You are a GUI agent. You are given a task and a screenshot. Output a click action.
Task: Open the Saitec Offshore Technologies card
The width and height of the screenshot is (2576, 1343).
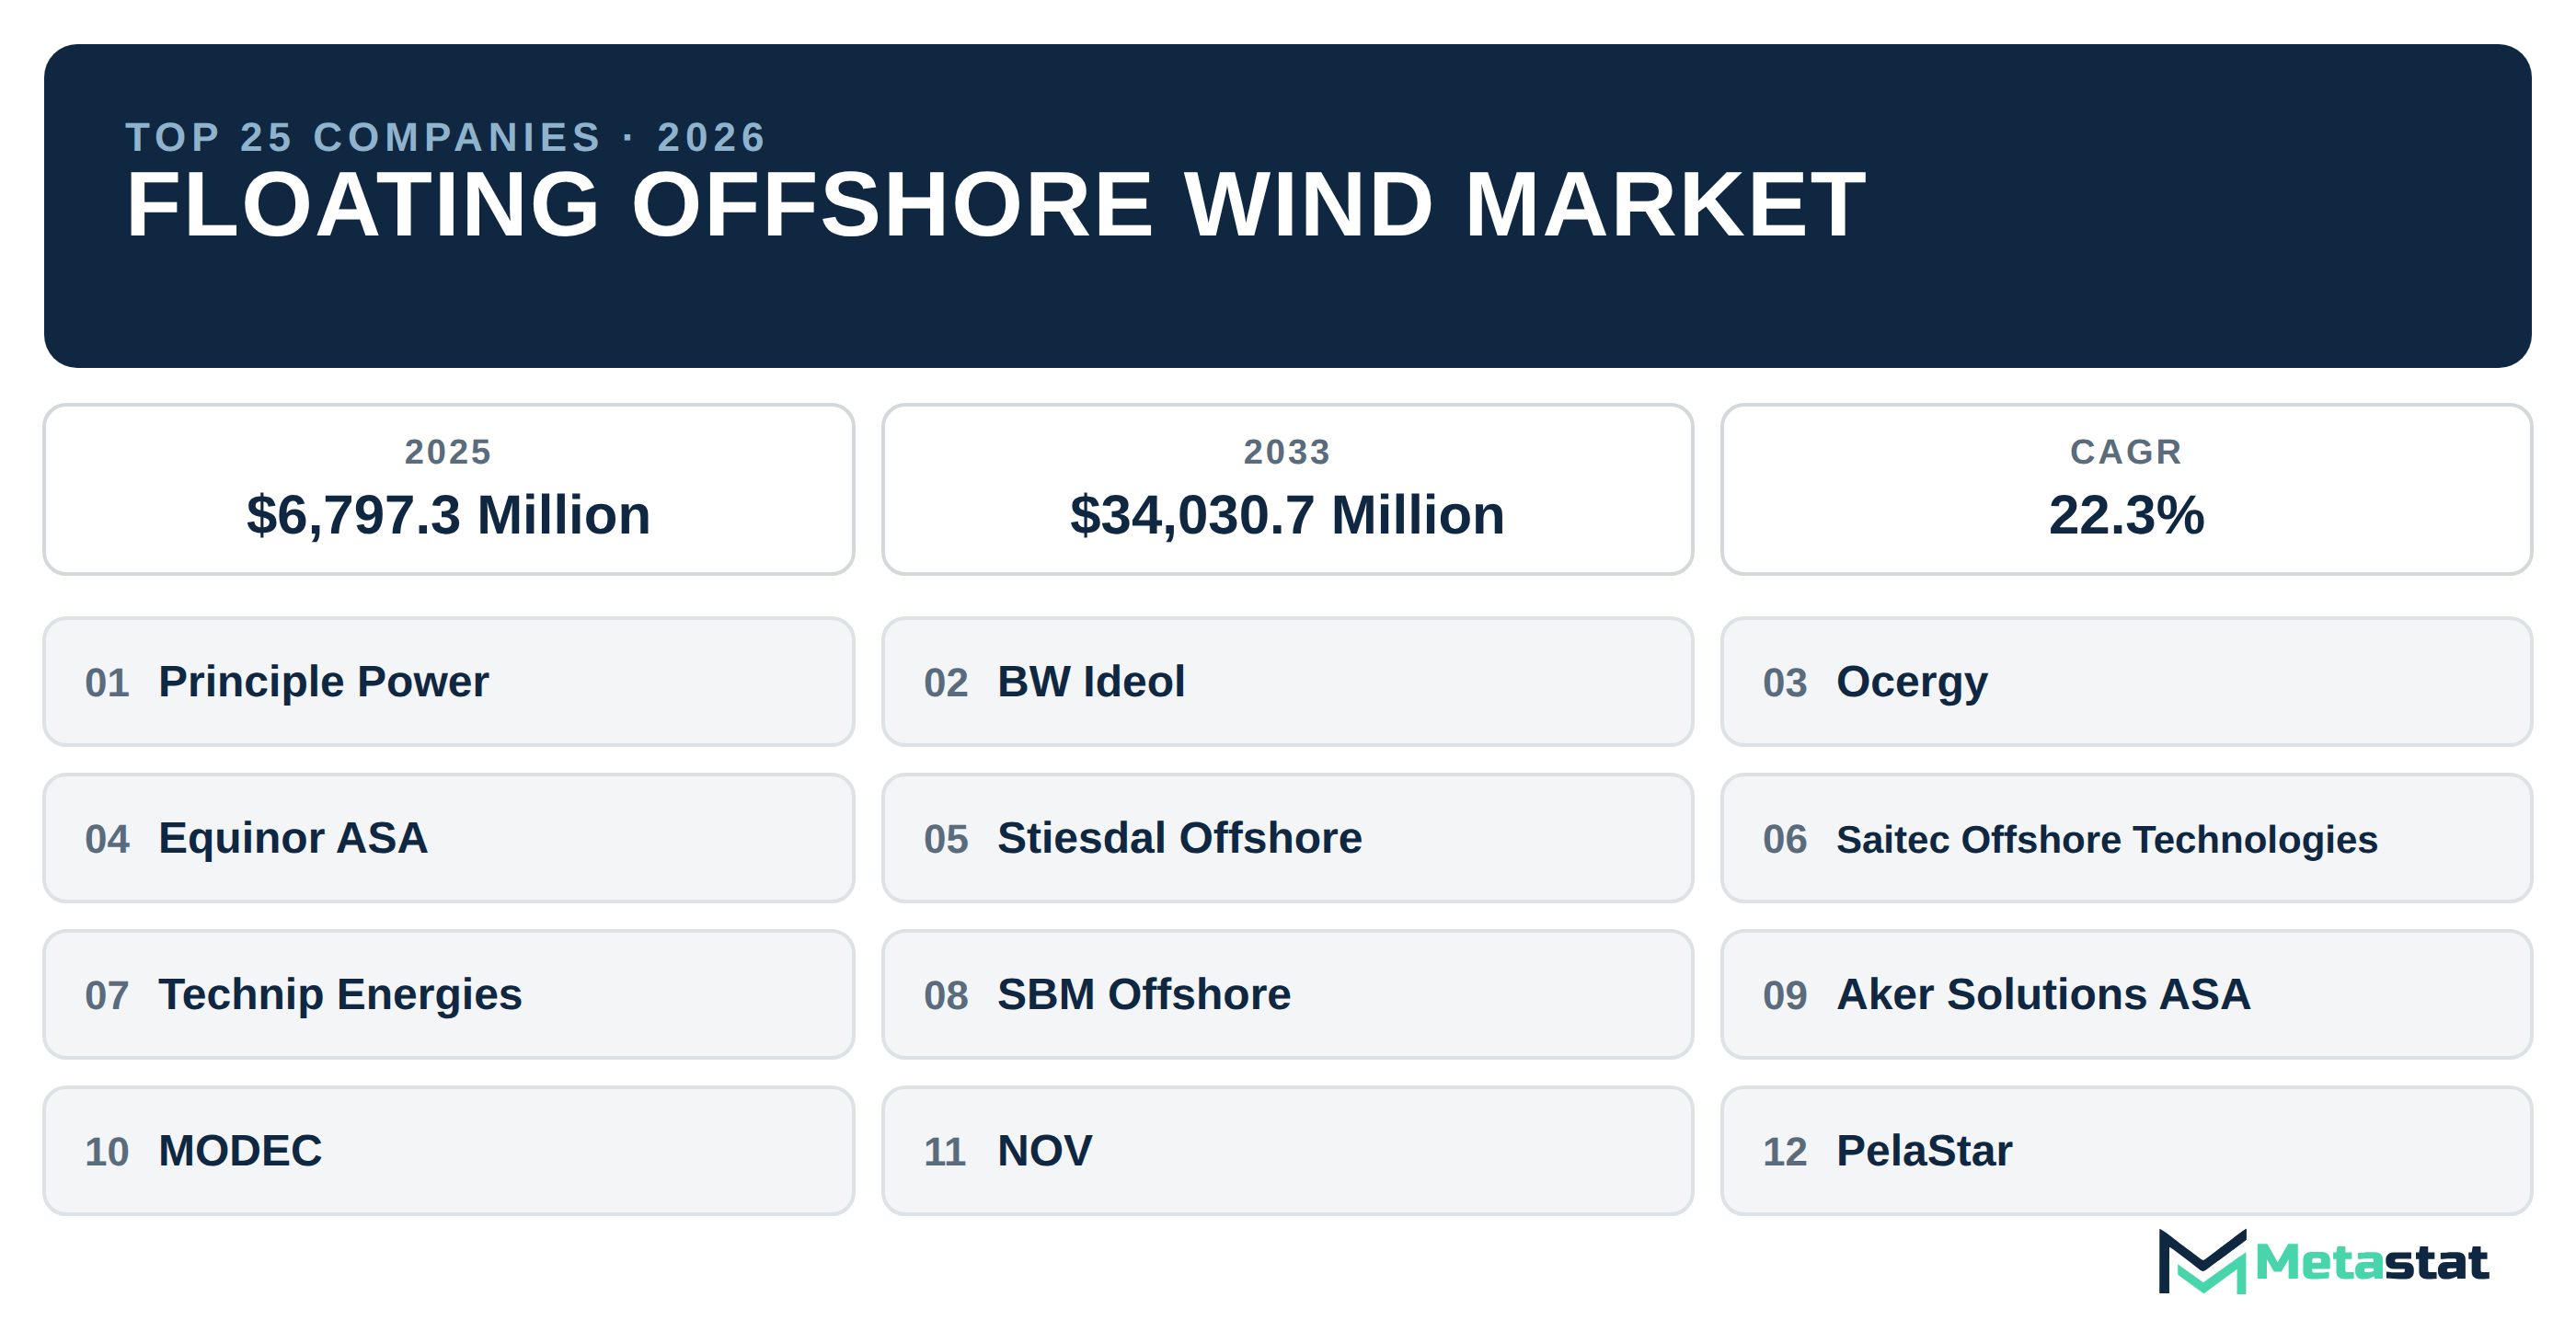2126,838
